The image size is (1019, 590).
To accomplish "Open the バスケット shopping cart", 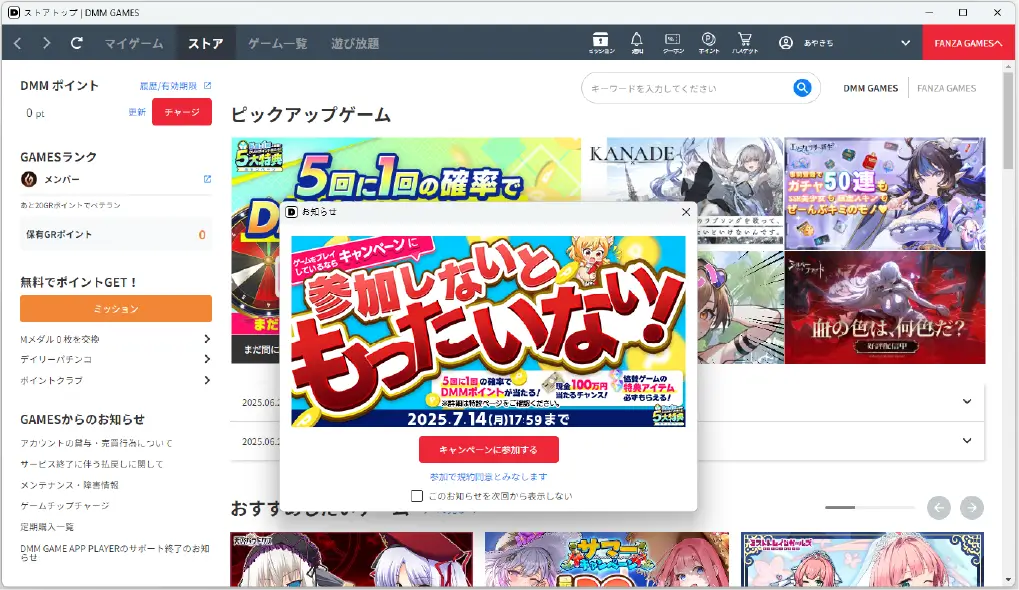I will [745, 42].
